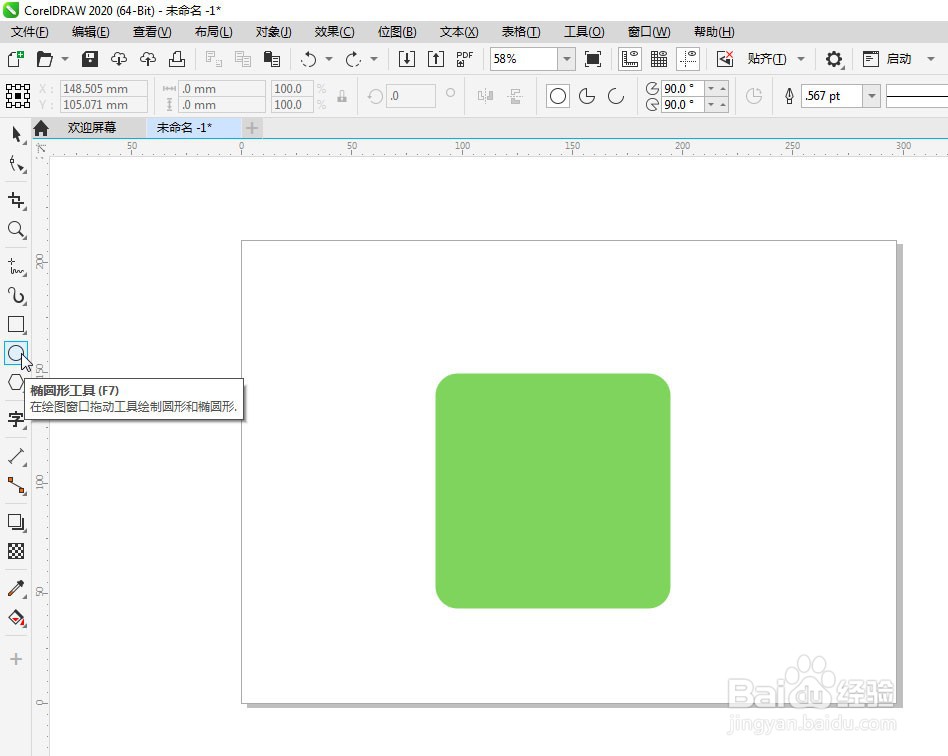Click the Redo arrow icon
Screen dimensions: 948x756
click(353, 59)
